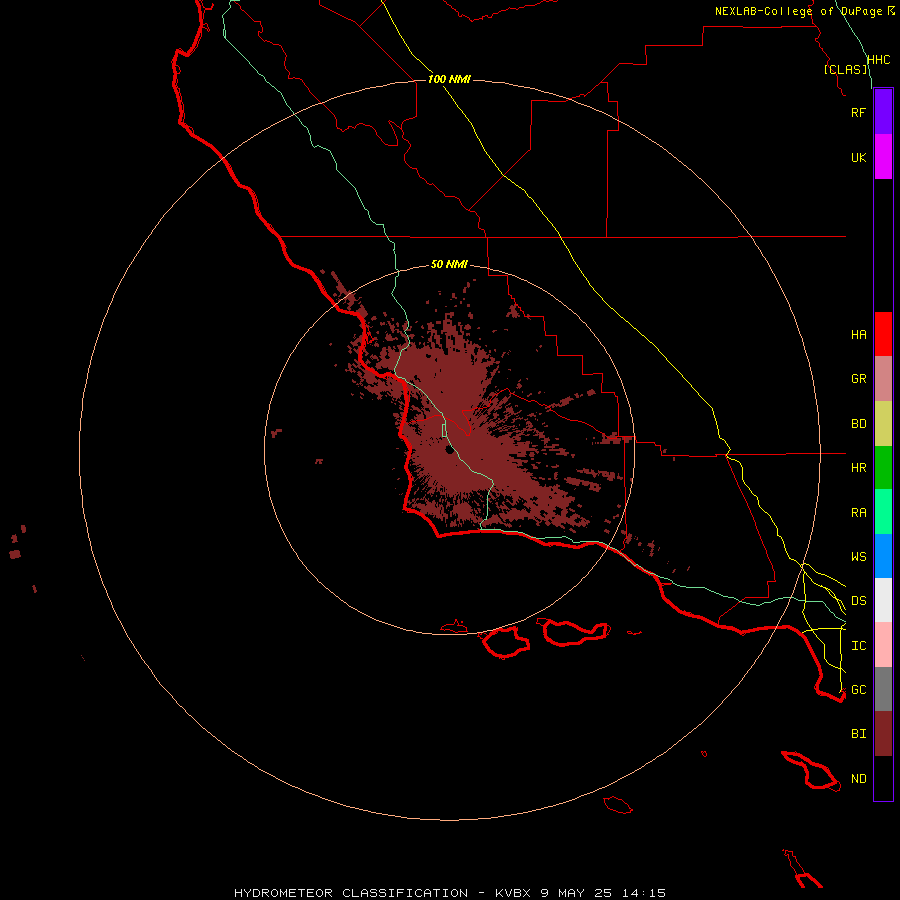Select the "BD" legend label
900x900 pixels.
coord(858,424)
